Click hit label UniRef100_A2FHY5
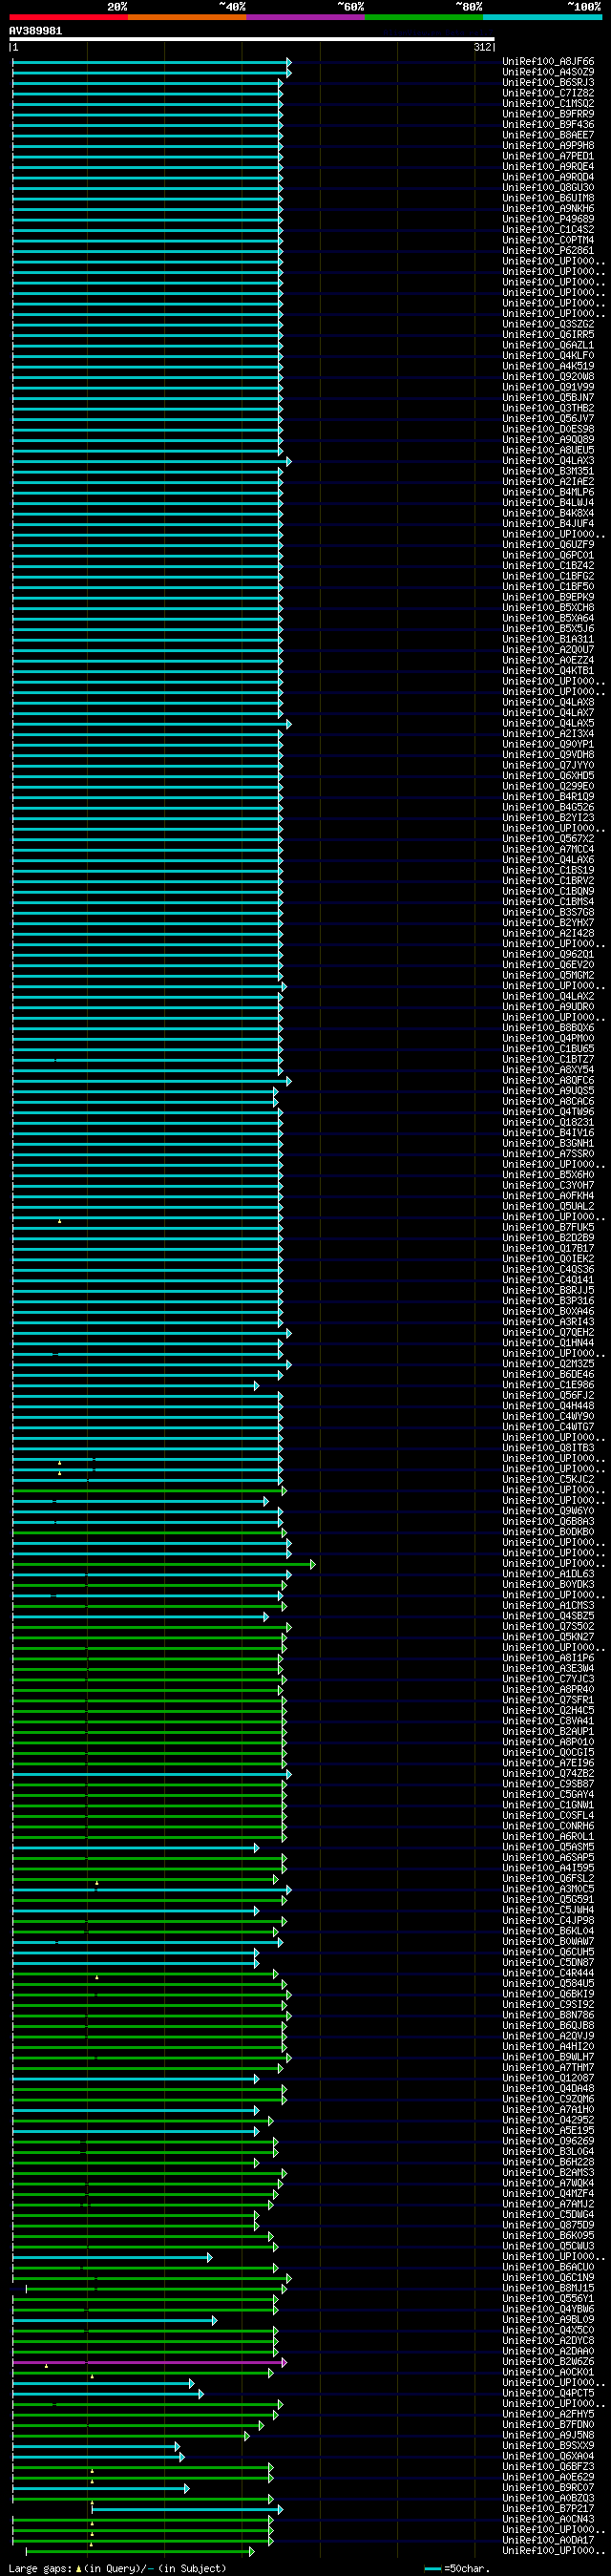611x2576 pixels. pyautogui.click(x=548, y=2414)
